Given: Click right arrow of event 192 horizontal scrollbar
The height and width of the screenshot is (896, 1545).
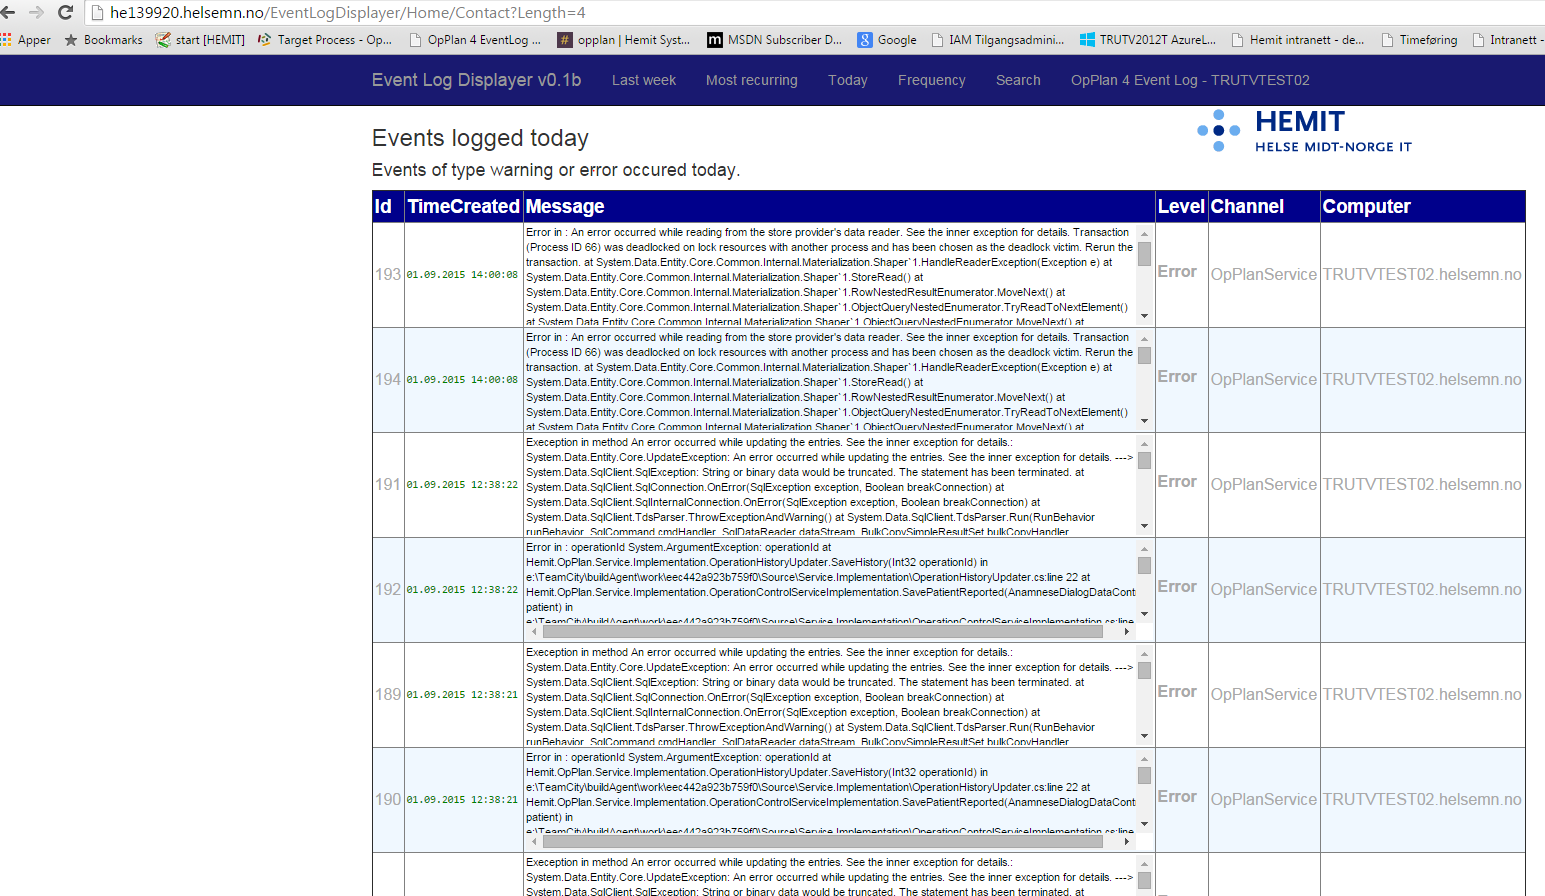Looking at the screenshot, I should pyautogui.click(x=1127, y=631).
